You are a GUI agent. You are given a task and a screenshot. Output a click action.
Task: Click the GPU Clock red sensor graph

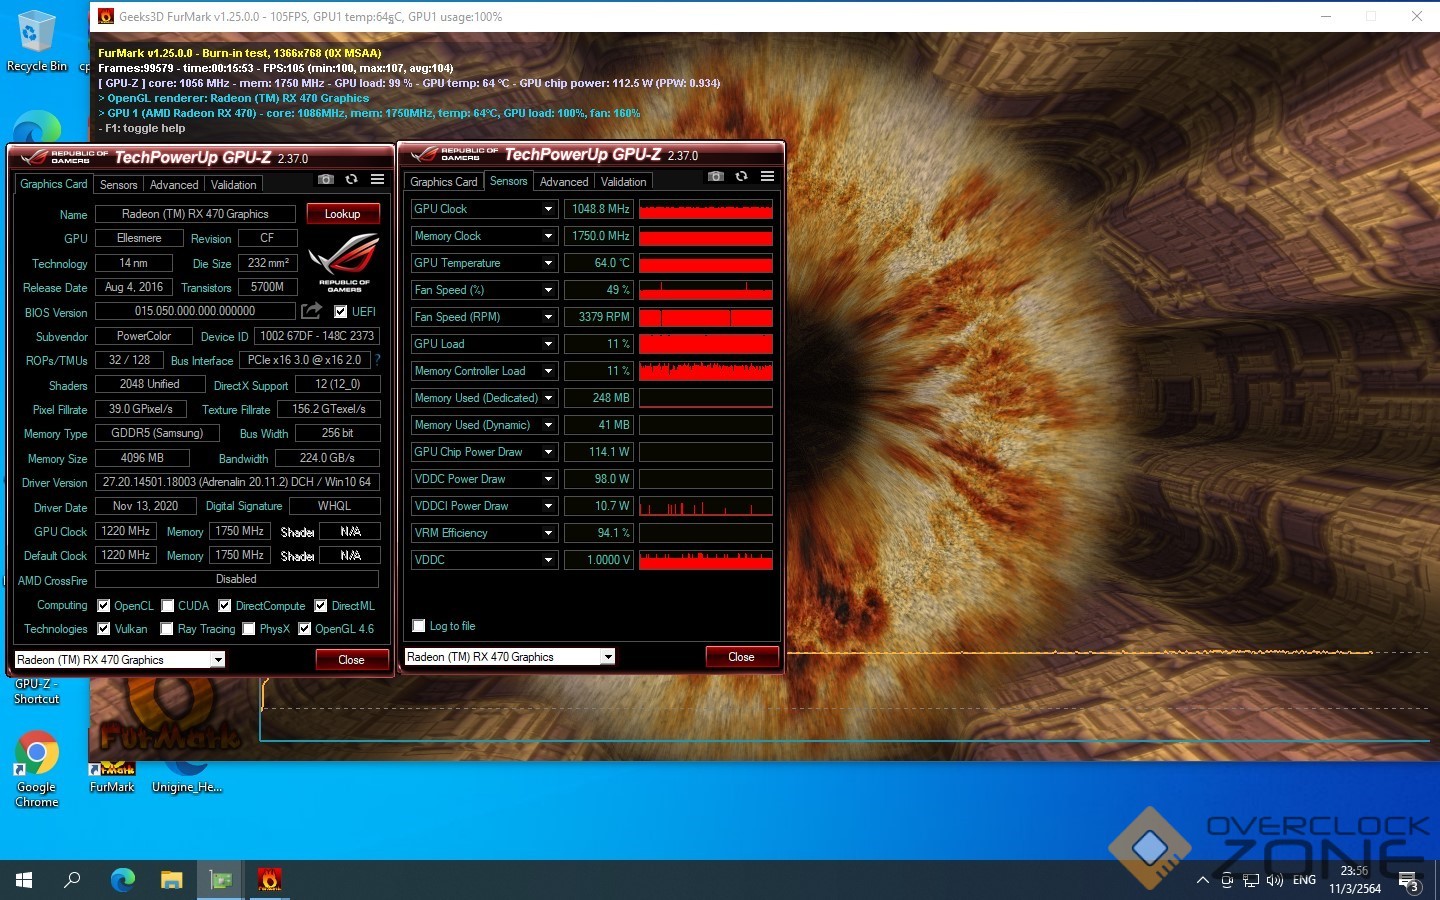[x=706, y=209]
